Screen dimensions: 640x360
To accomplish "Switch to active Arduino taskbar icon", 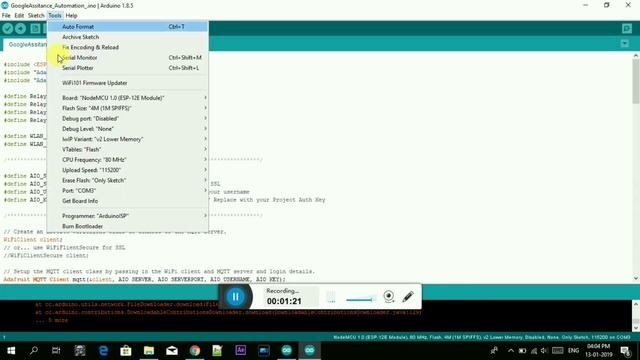I will click(x=310, y=350).
